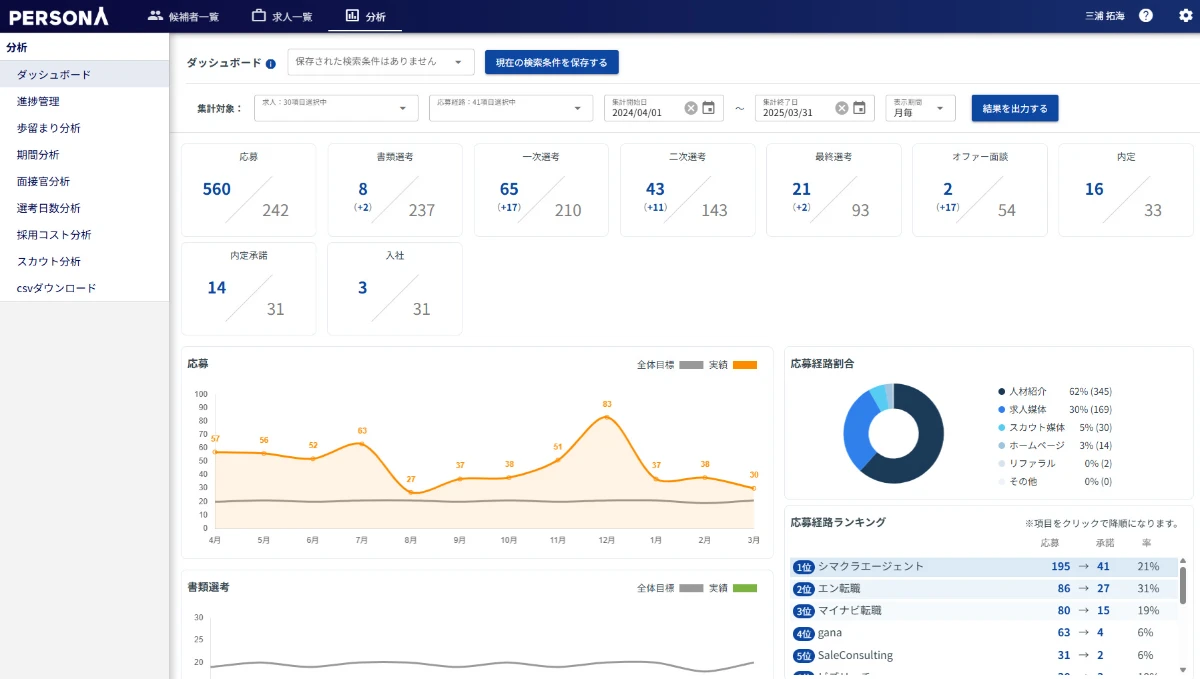Click the 候補者一覧 people icon
The width and height of the screenshot is (1200, 679).
154,15
